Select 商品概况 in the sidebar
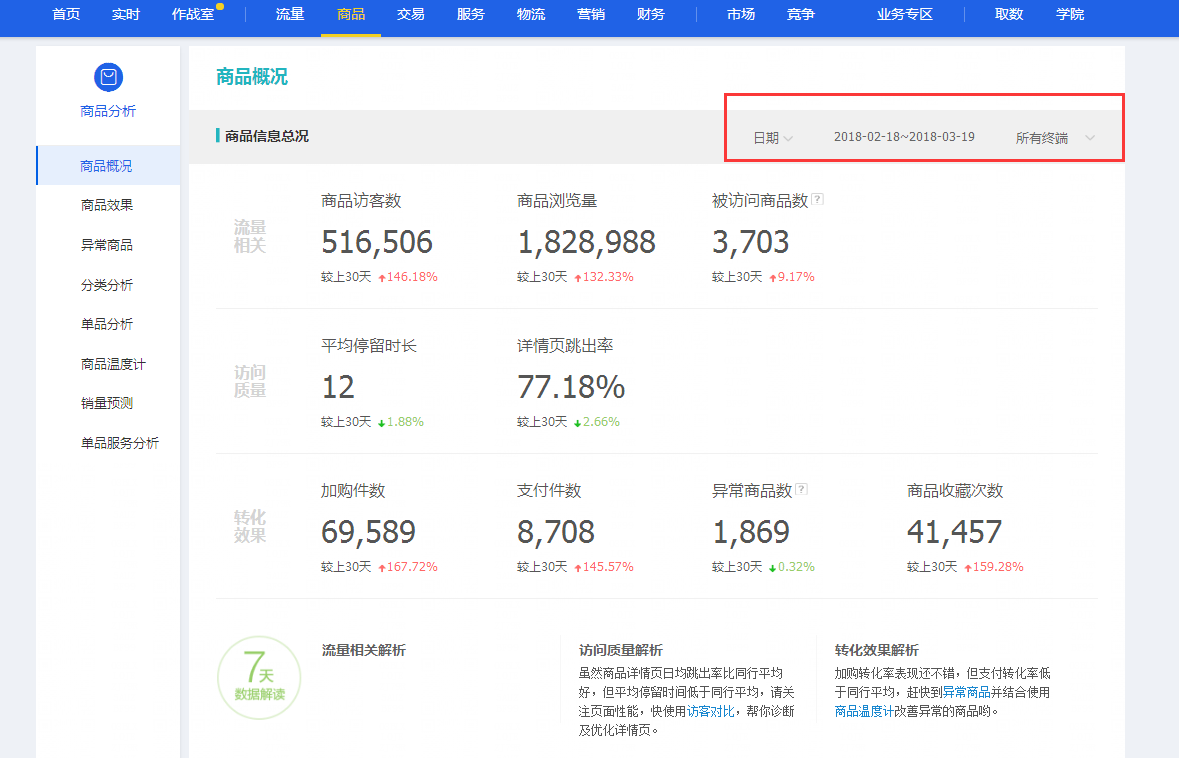 click(108, 165)
